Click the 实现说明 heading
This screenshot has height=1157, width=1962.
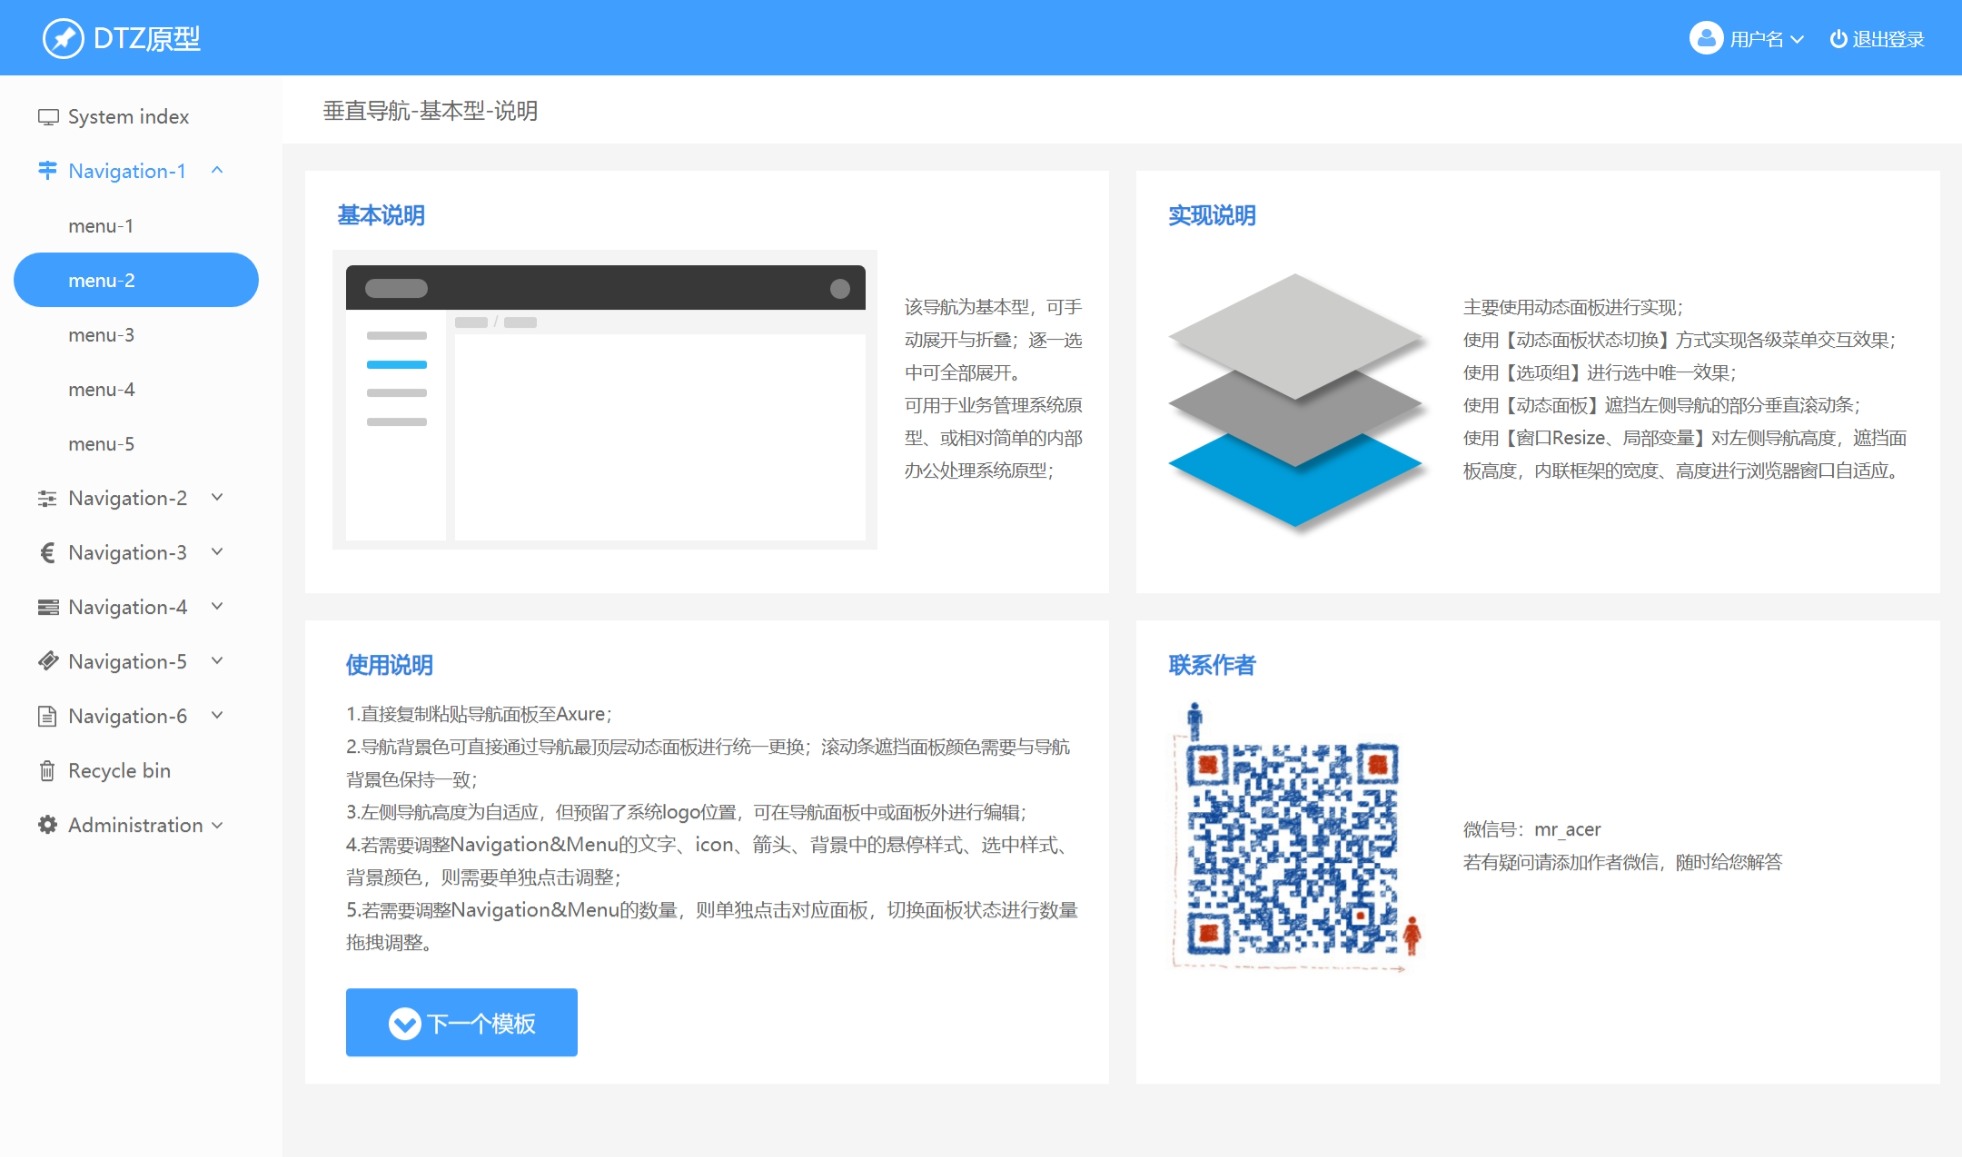(x=1212, y=215)
